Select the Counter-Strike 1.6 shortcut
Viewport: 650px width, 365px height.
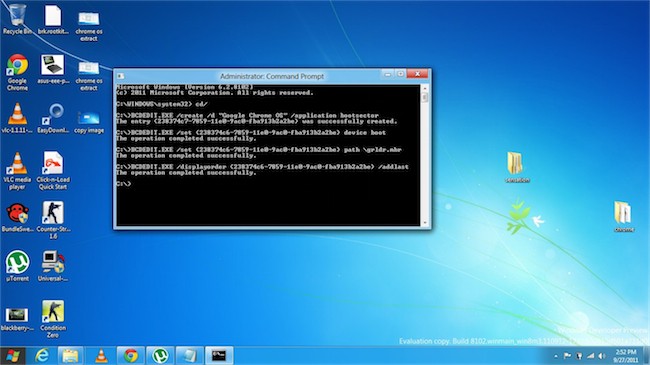click(53, 220)
